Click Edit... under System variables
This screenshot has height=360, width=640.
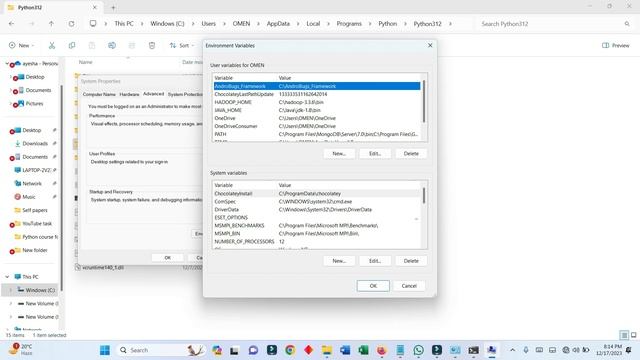point(375,261)
